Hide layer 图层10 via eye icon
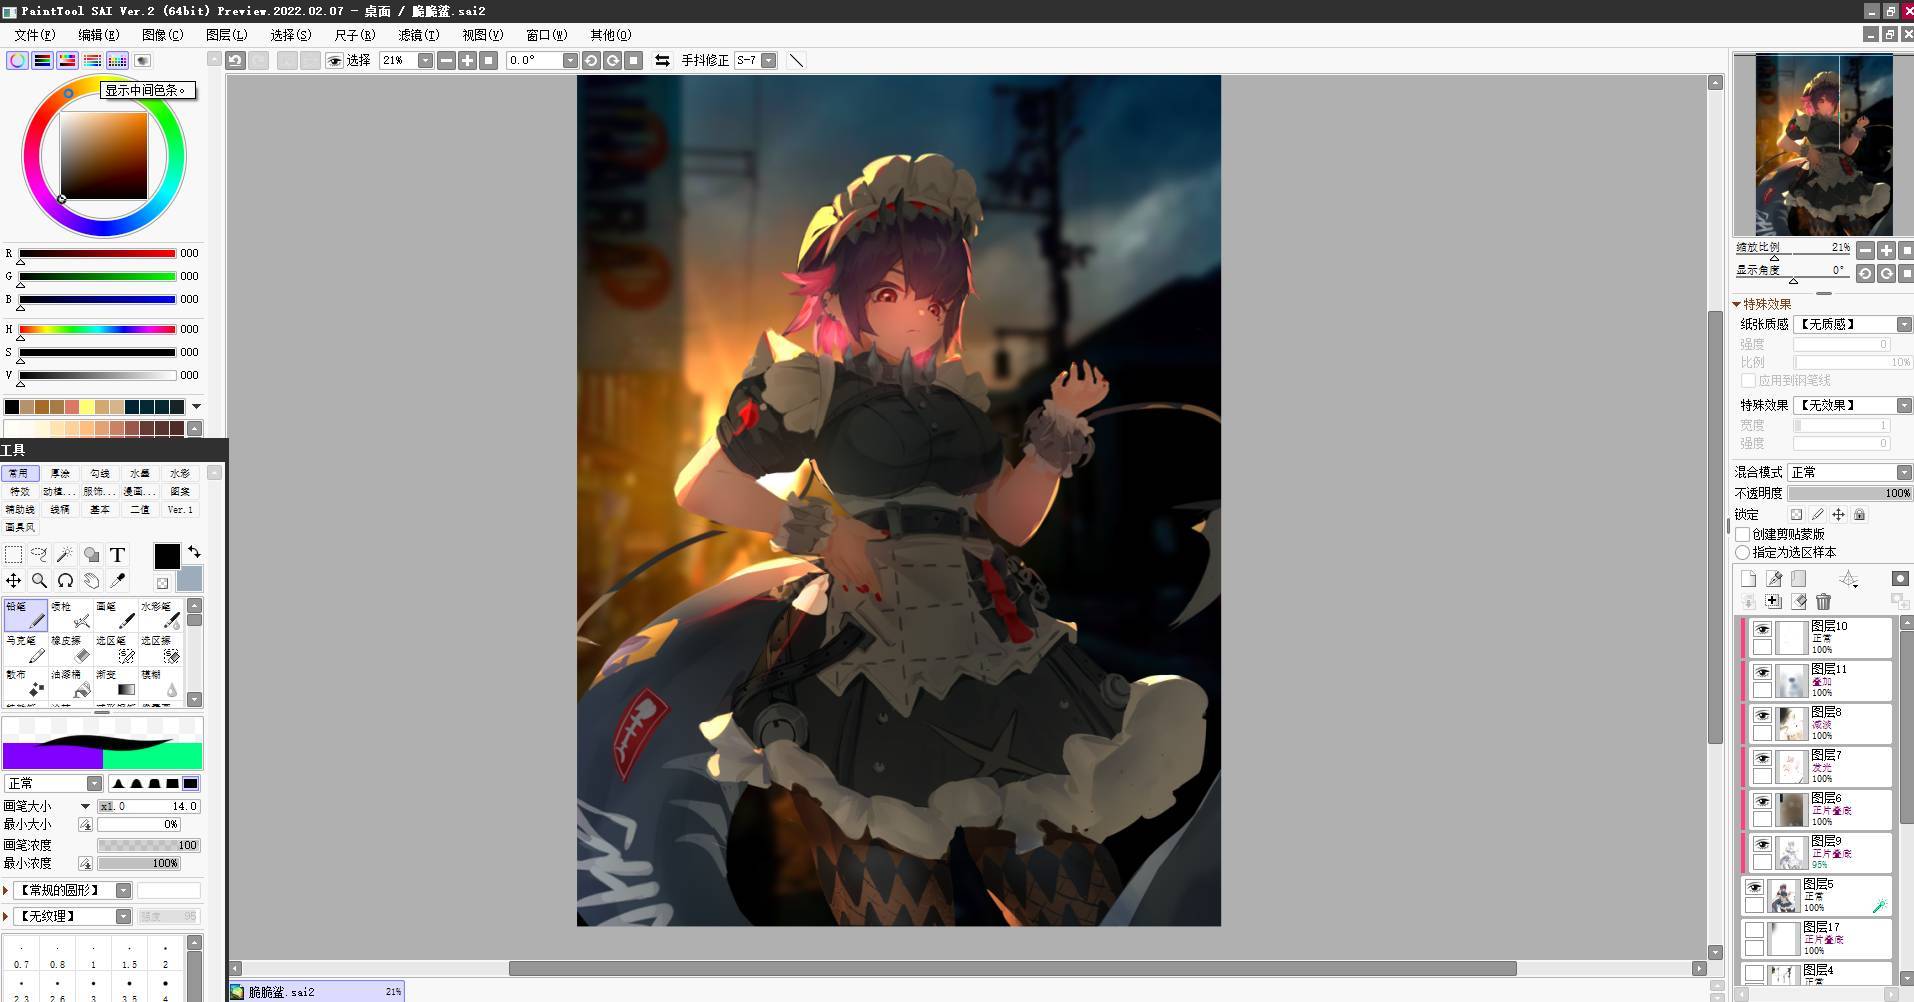The image size is (1914, 1002). [x=1762, y=629]
